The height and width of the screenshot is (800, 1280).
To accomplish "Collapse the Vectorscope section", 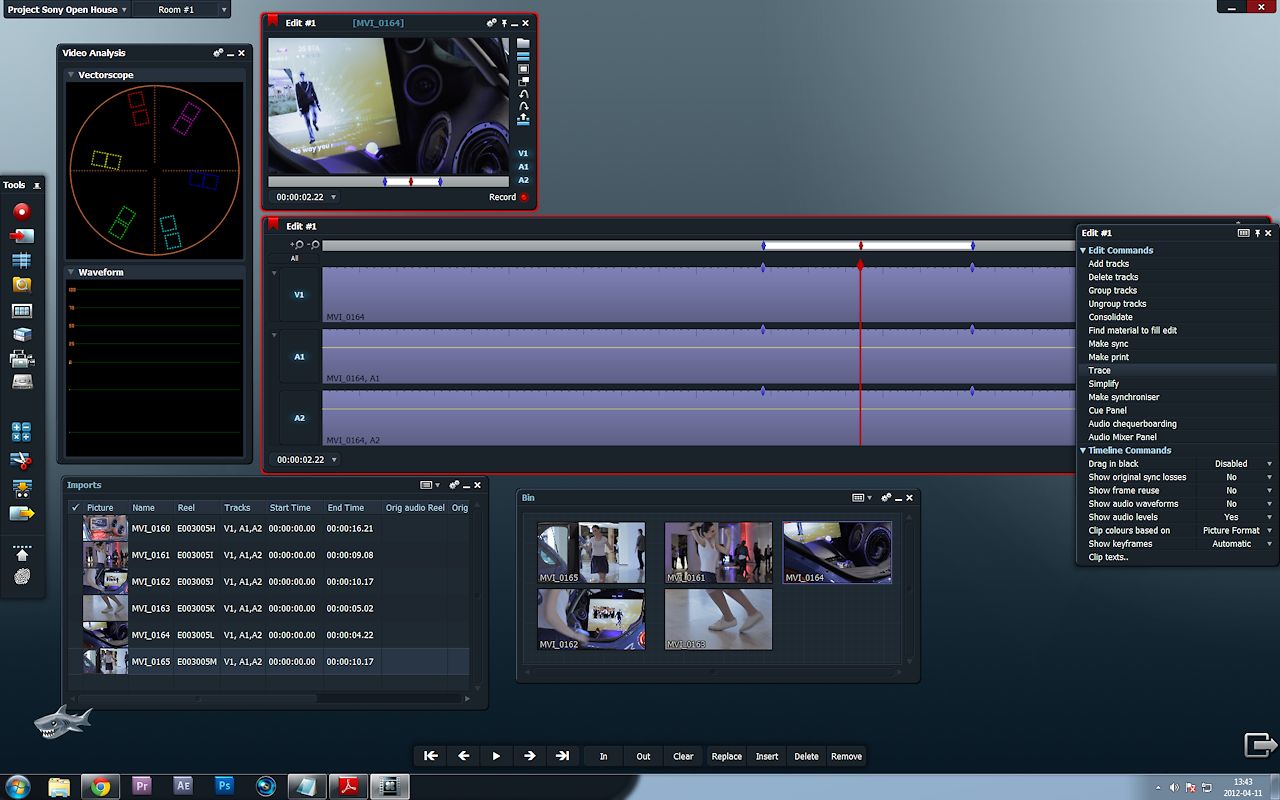I will click(x=71, y=75).
